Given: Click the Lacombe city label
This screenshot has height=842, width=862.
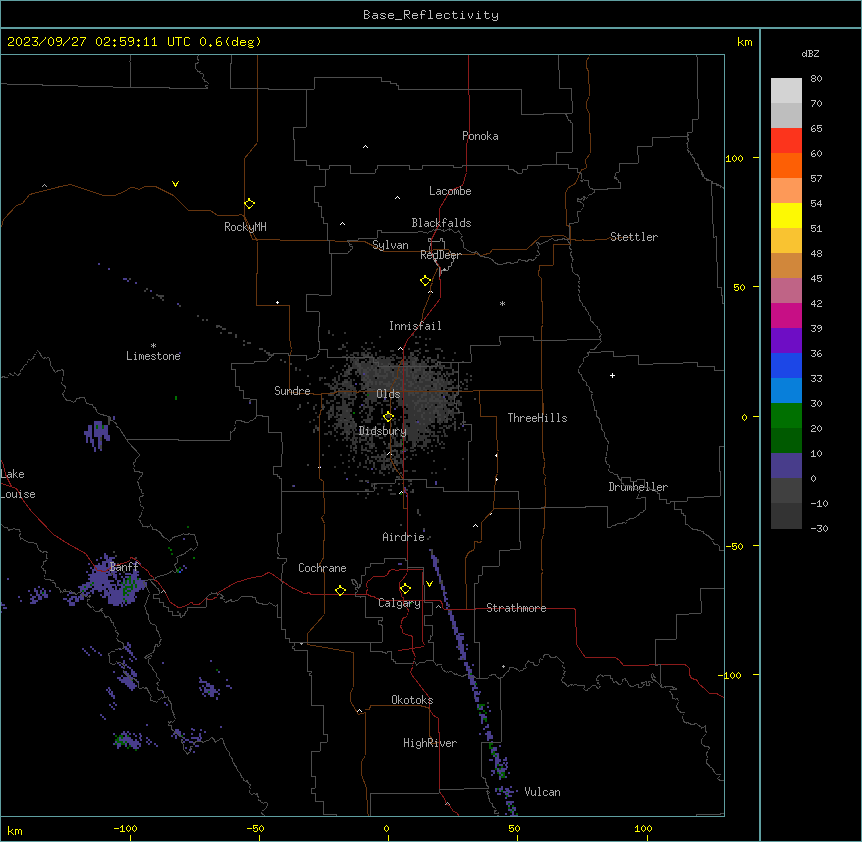Looking at the screenshot, I should point(450,191).
